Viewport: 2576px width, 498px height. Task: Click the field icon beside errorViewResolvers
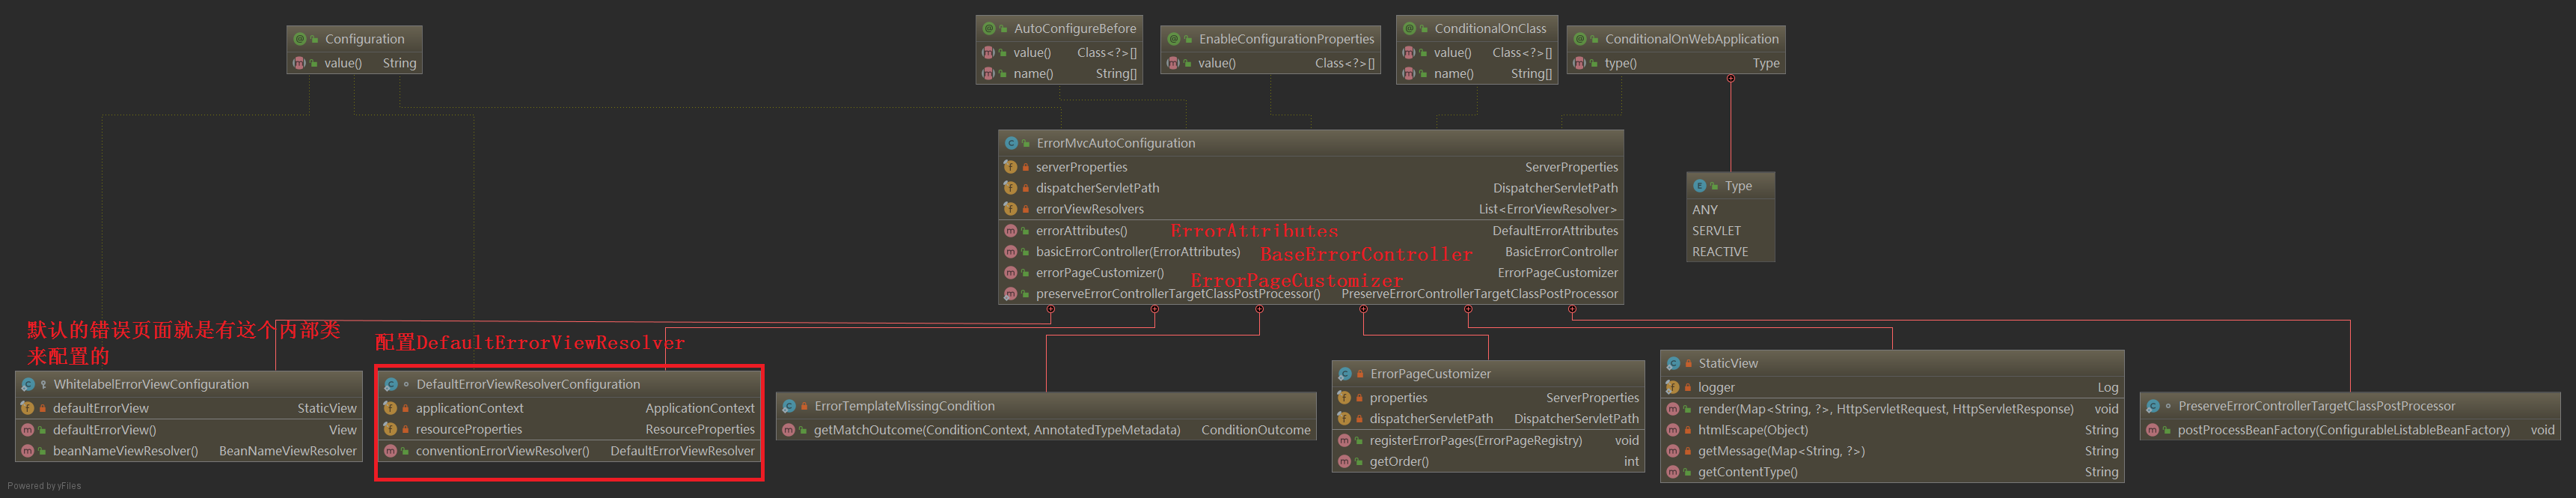(x=1010, y=209)
